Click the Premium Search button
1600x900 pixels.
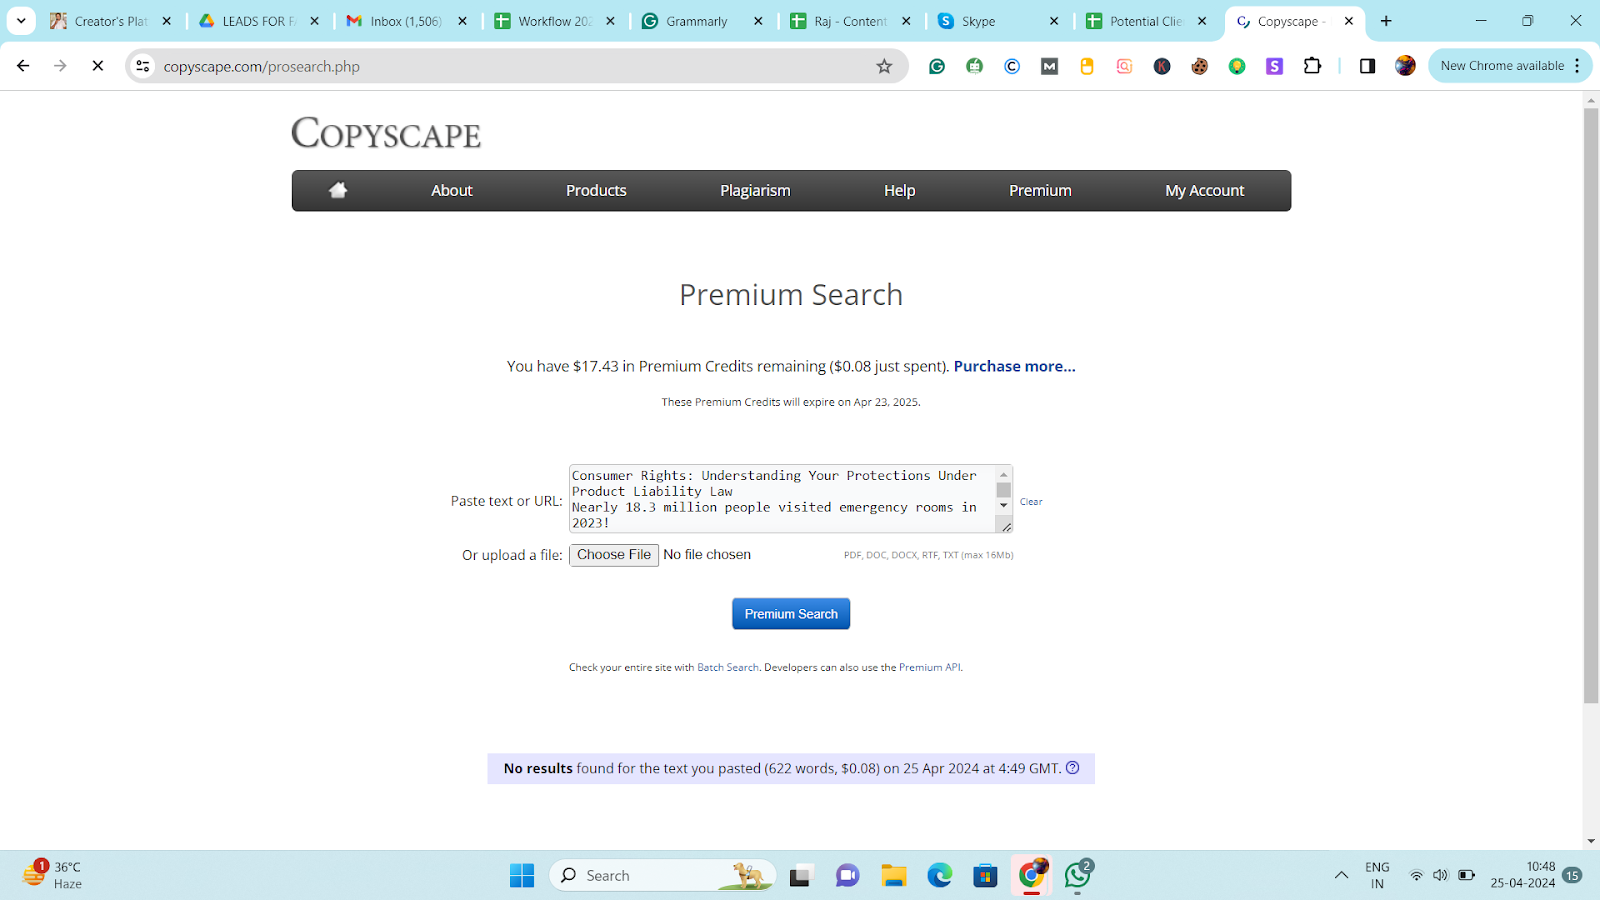pyautogui.click(x=791, y=614)
